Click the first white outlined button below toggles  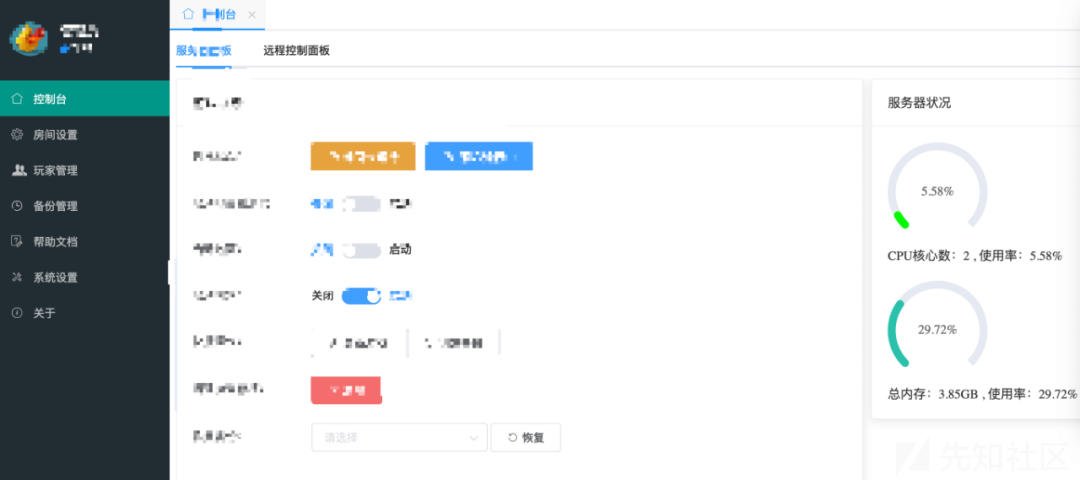click(358, 342)
